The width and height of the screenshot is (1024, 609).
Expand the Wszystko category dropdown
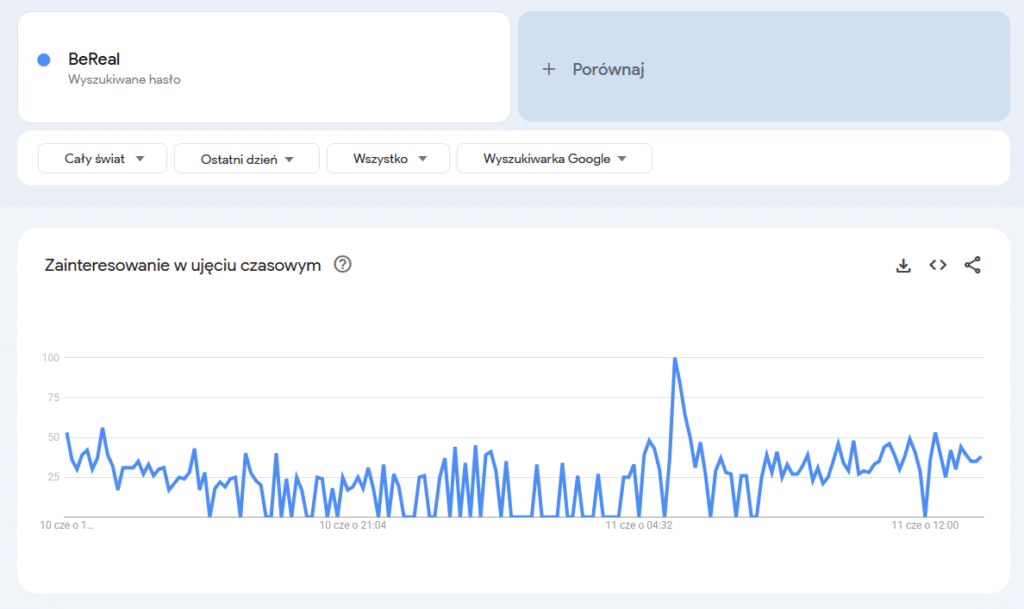(x=390, y=158)
